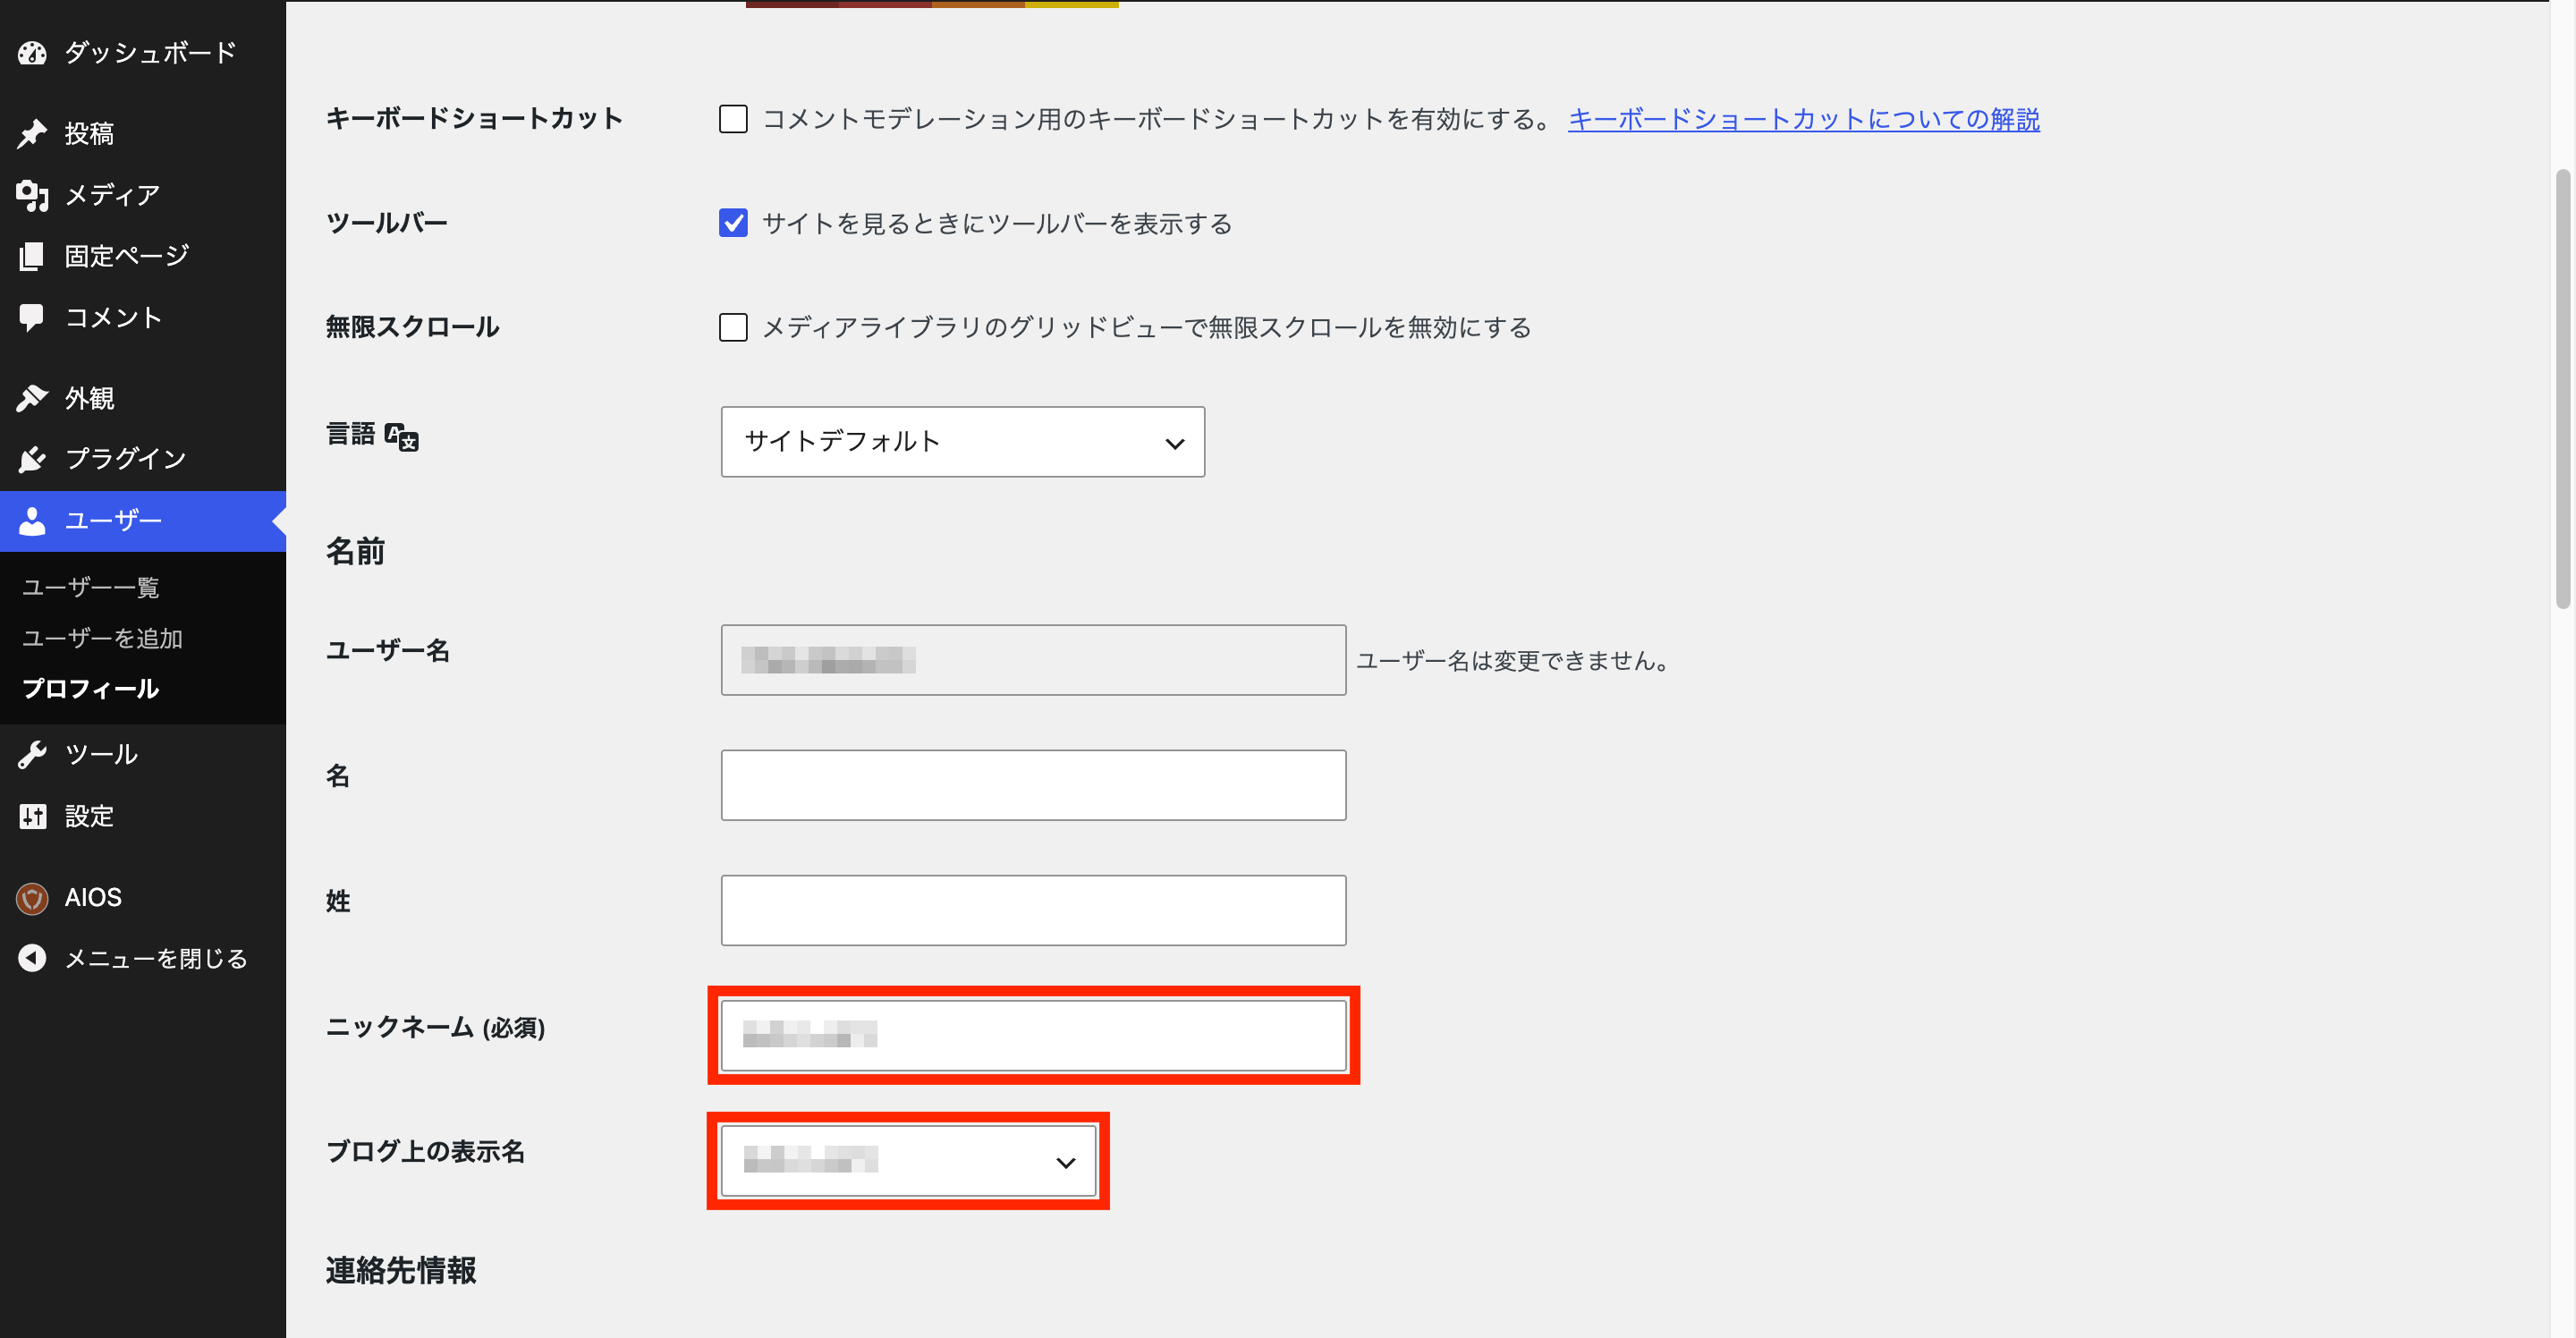Enable keyboard shortcuts for comment moderation checkbox
This screenshot has height=1338, width=2576.
pos(733,119)
